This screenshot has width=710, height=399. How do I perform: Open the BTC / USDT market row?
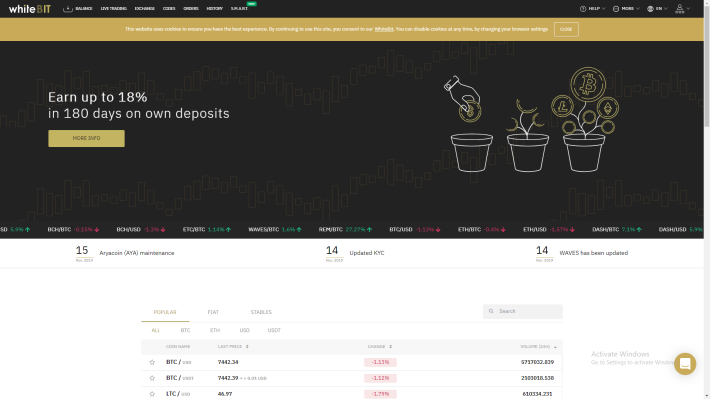(352, 378)
